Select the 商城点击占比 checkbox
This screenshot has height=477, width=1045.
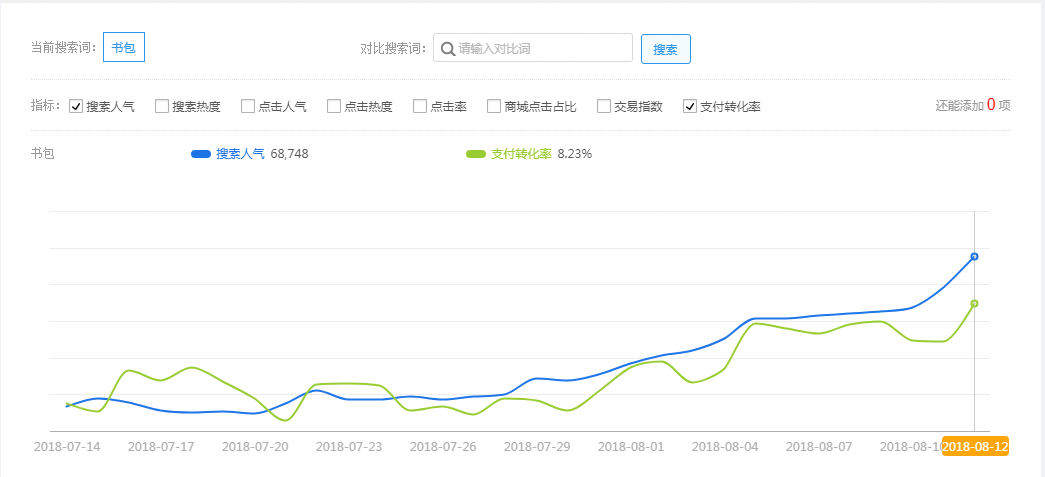494,106
